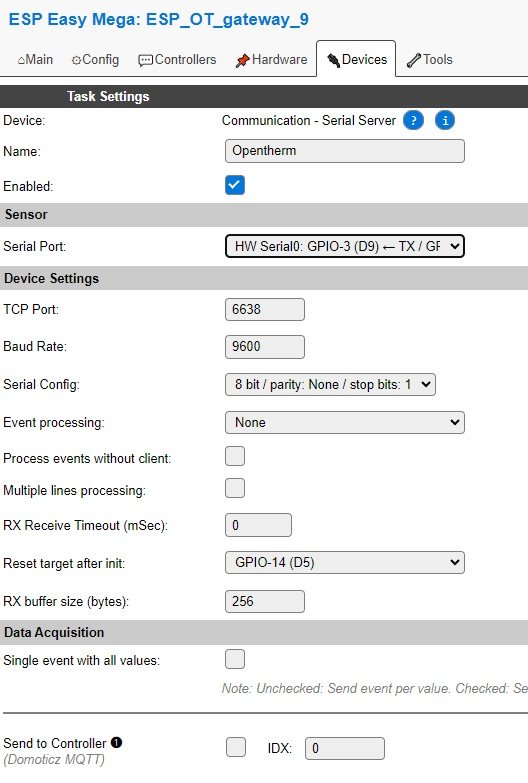Image resolution: width=528 pixels, height=783 pixels.
Task: Click the pin icon on Hardware tab
Action: click(242, 60)
